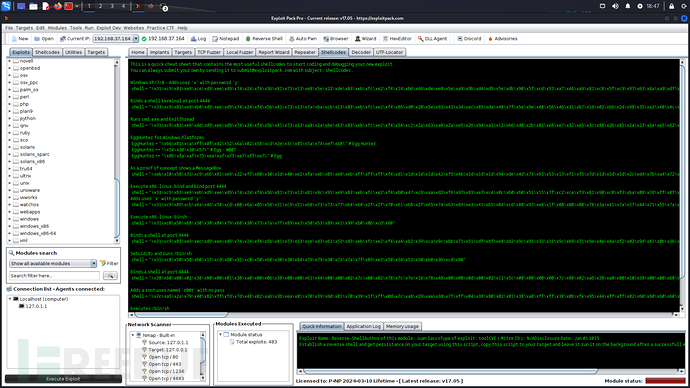Expand the webapps folder
This screenshot has width=690, height=388.
tap(10, 212)
